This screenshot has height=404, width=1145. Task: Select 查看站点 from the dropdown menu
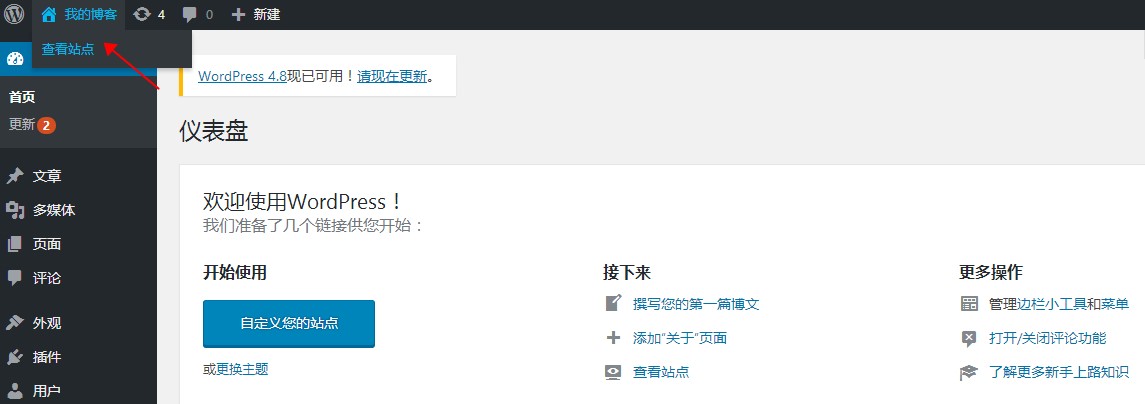68,49
